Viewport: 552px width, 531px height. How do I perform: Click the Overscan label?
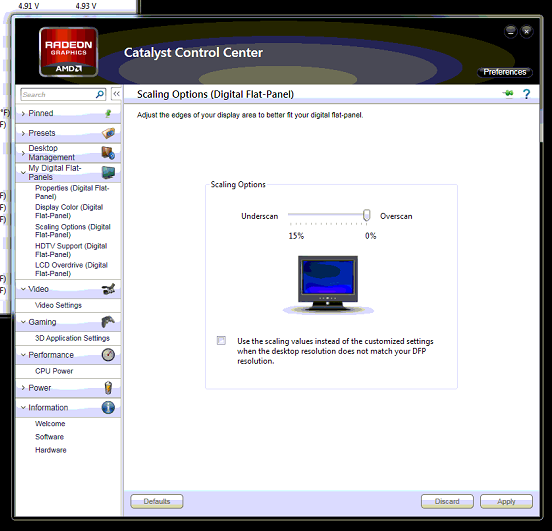[x=396, y=216]
